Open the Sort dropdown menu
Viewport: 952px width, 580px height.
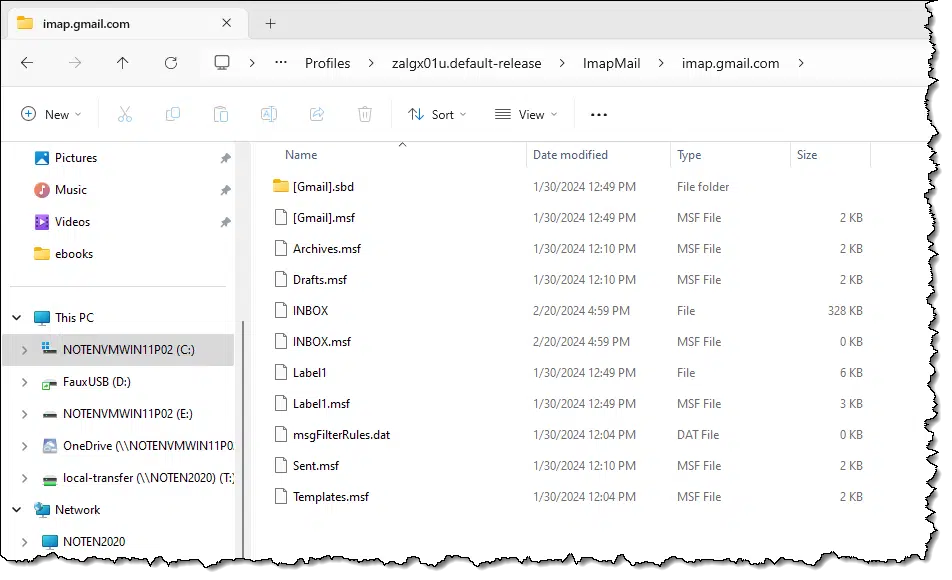437,114
